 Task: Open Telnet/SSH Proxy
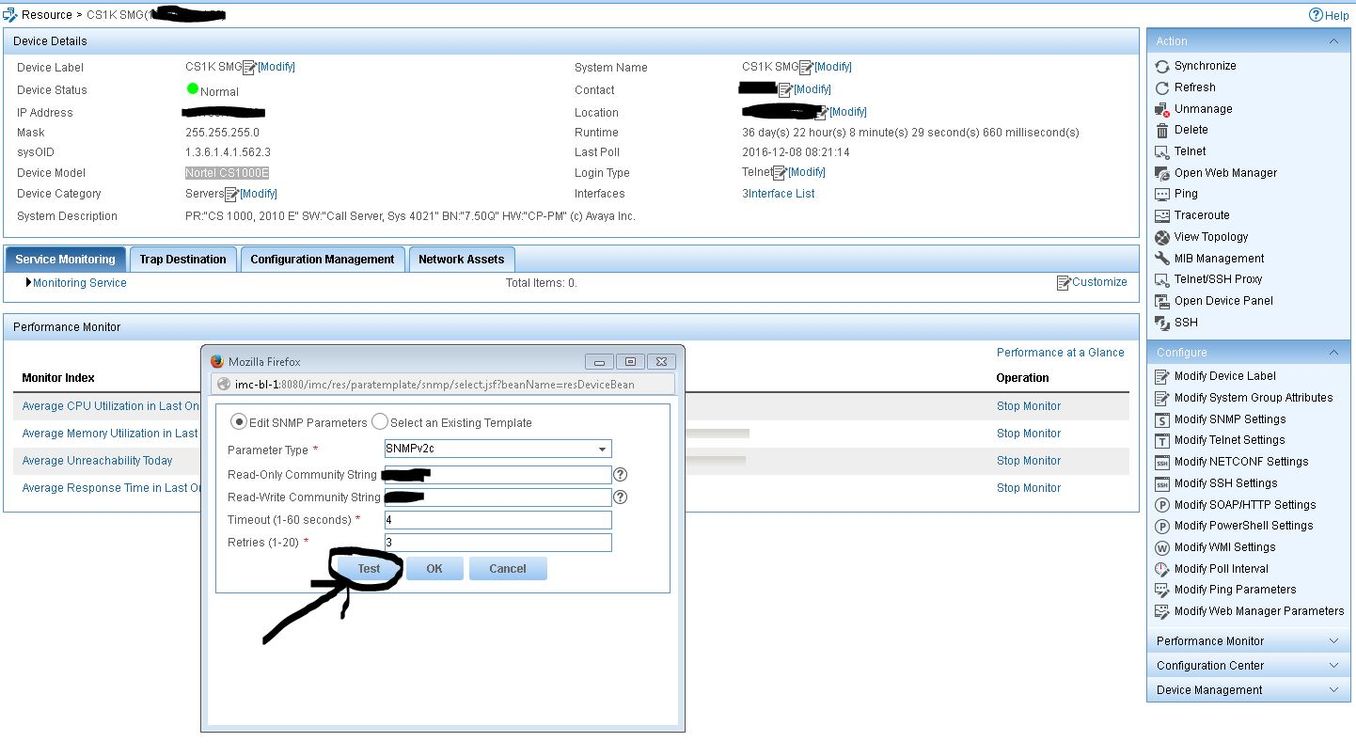1218,279
